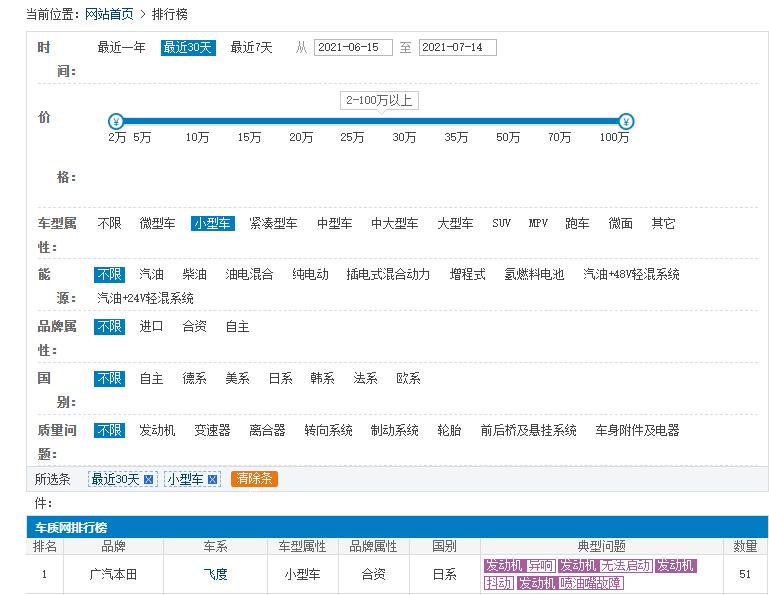Open 飞度 car series link
This screenshot has height=595, width=769.
coord(215,574)
